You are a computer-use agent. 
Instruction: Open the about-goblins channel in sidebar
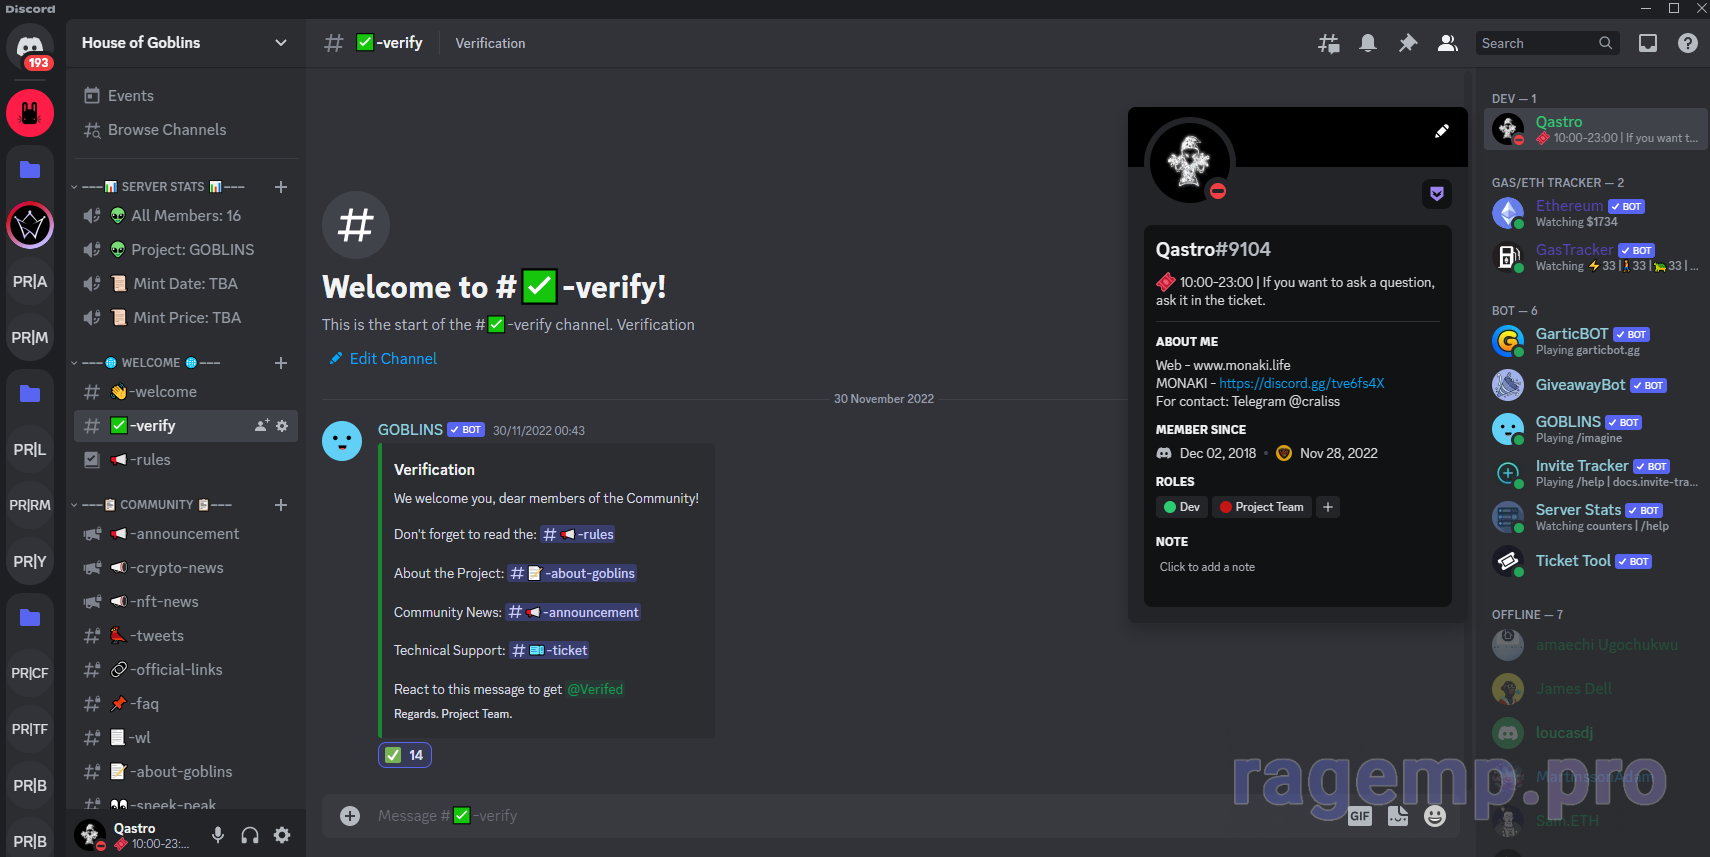coord(186,772)
